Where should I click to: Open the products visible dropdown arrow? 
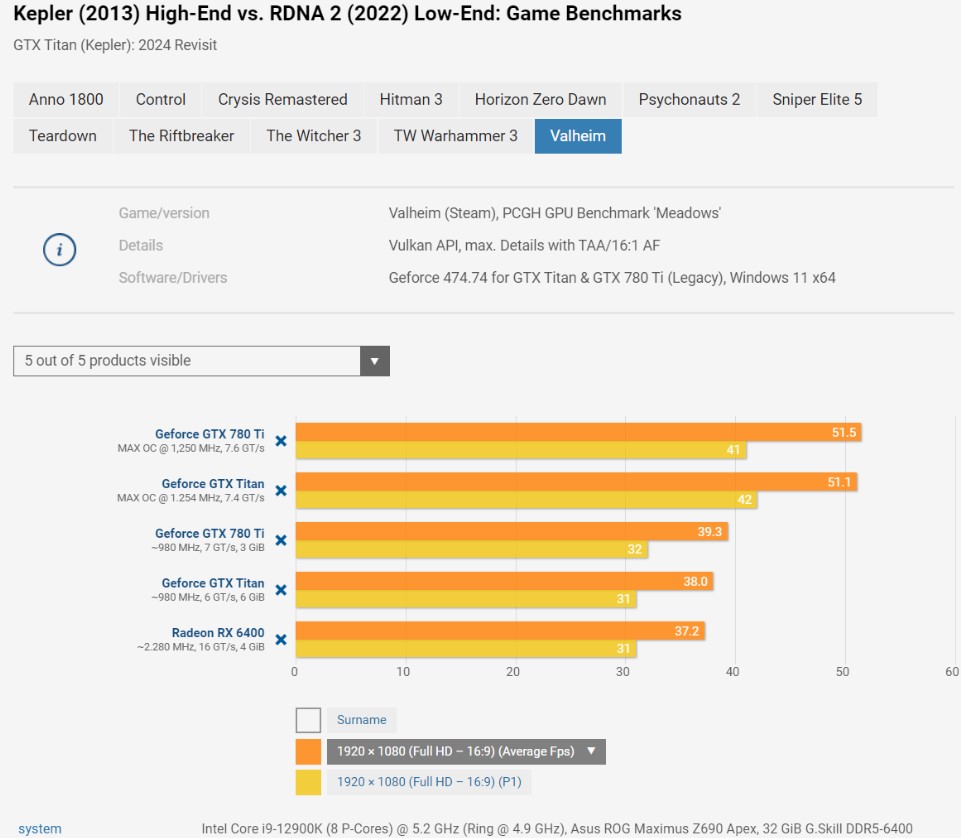click(374, 361)
